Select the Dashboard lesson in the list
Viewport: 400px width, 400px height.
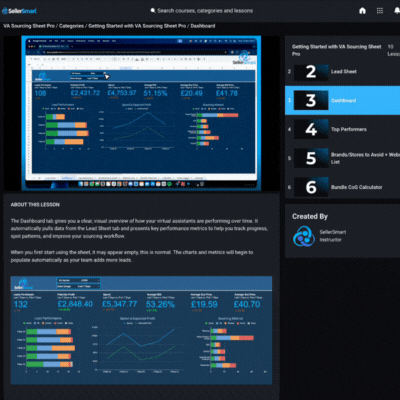click(x=342, y=100)
